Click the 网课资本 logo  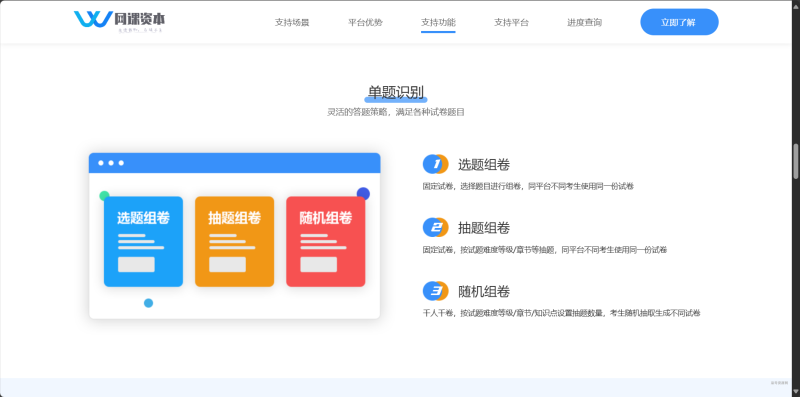119,21
